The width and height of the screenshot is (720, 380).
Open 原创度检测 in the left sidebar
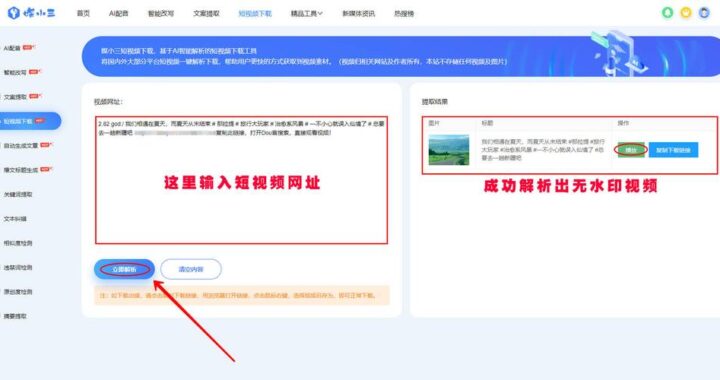pos(18,292)
